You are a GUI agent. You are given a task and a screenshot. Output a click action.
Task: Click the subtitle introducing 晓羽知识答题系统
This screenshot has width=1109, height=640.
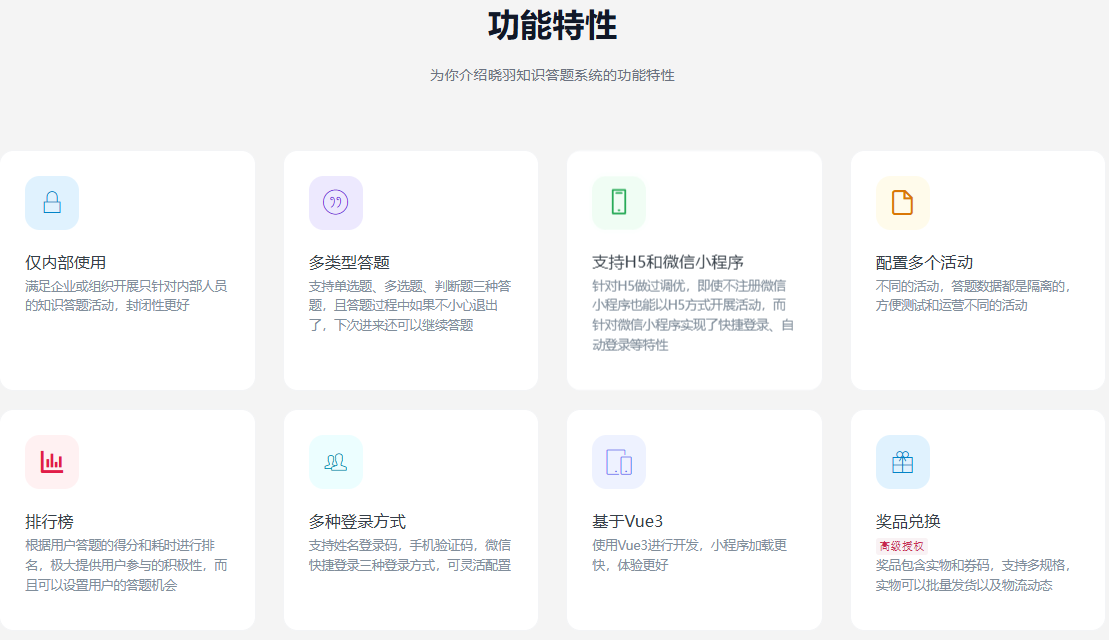point(552,75)
